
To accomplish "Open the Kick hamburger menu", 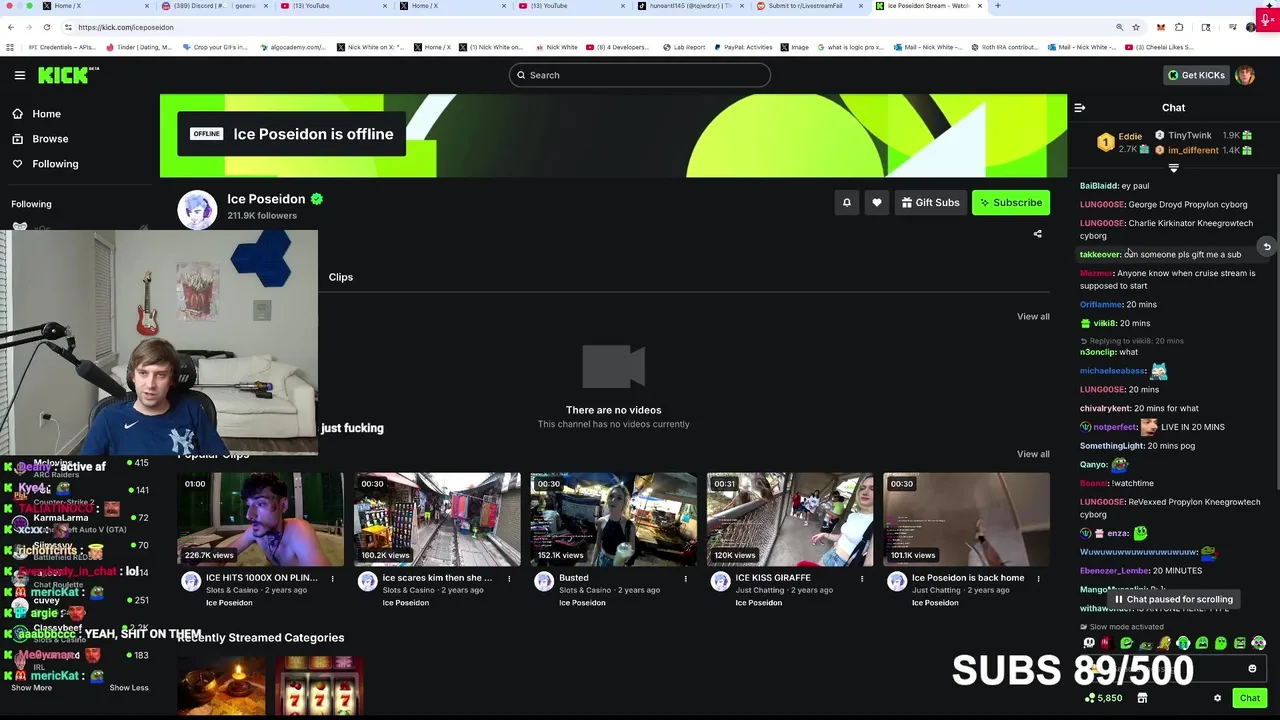I will point(20,75).
